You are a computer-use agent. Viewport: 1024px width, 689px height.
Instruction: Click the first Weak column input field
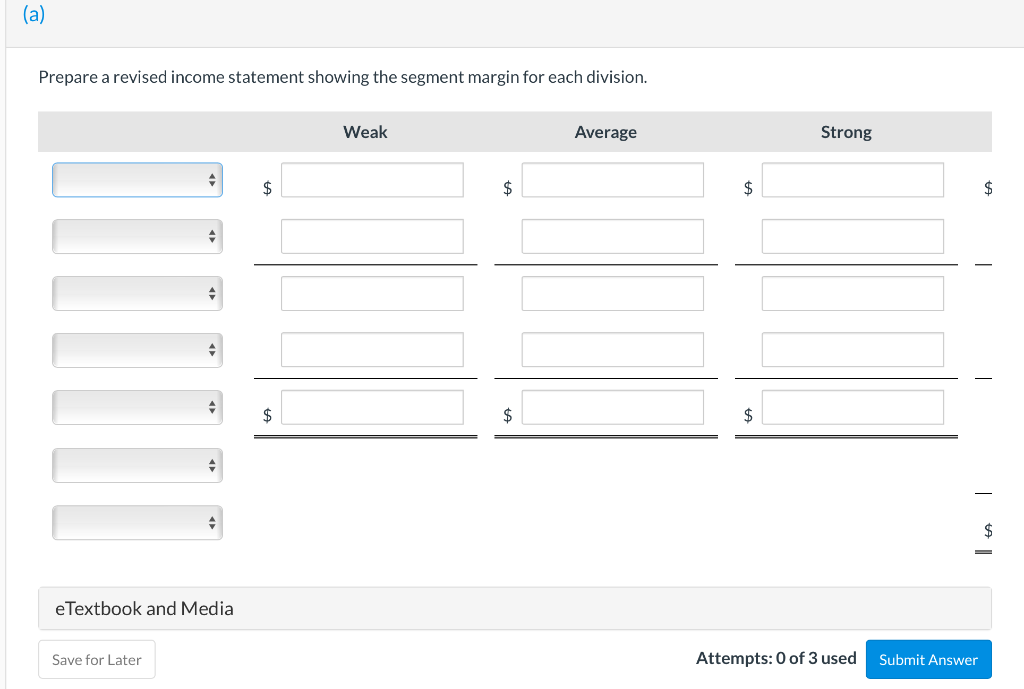tap(372, 180)
